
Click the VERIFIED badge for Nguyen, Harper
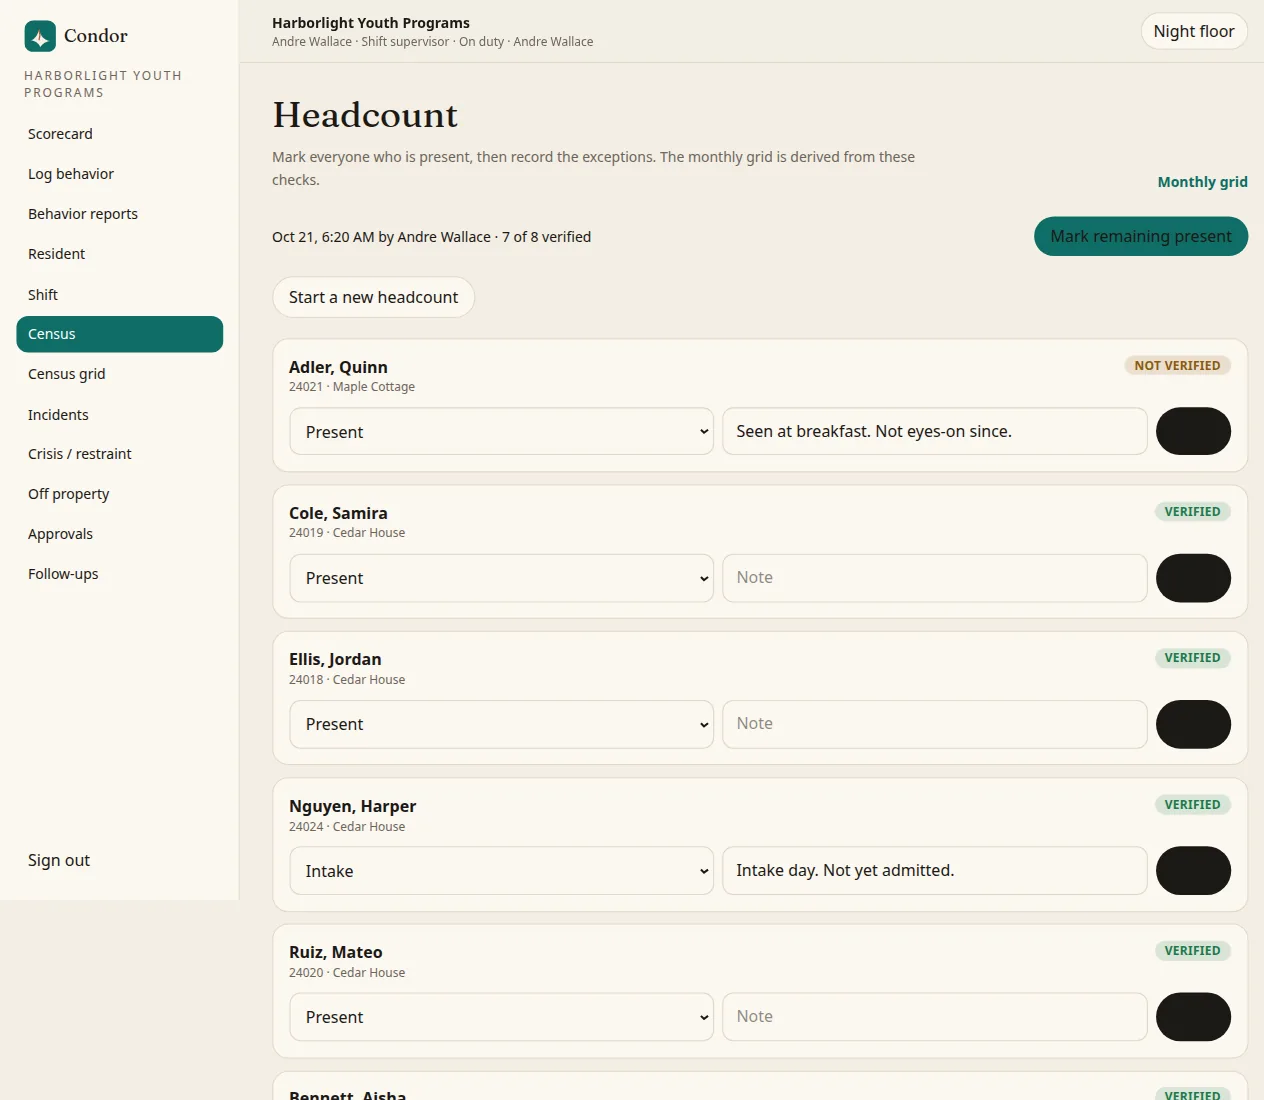point(1192,805)
